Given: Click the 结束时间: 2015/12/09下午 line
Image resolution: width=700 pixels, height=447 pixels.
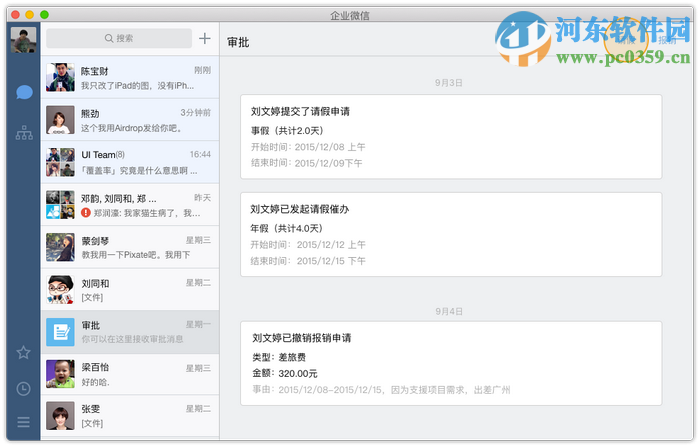Looking at the screenshot, I should pos(307,163).
